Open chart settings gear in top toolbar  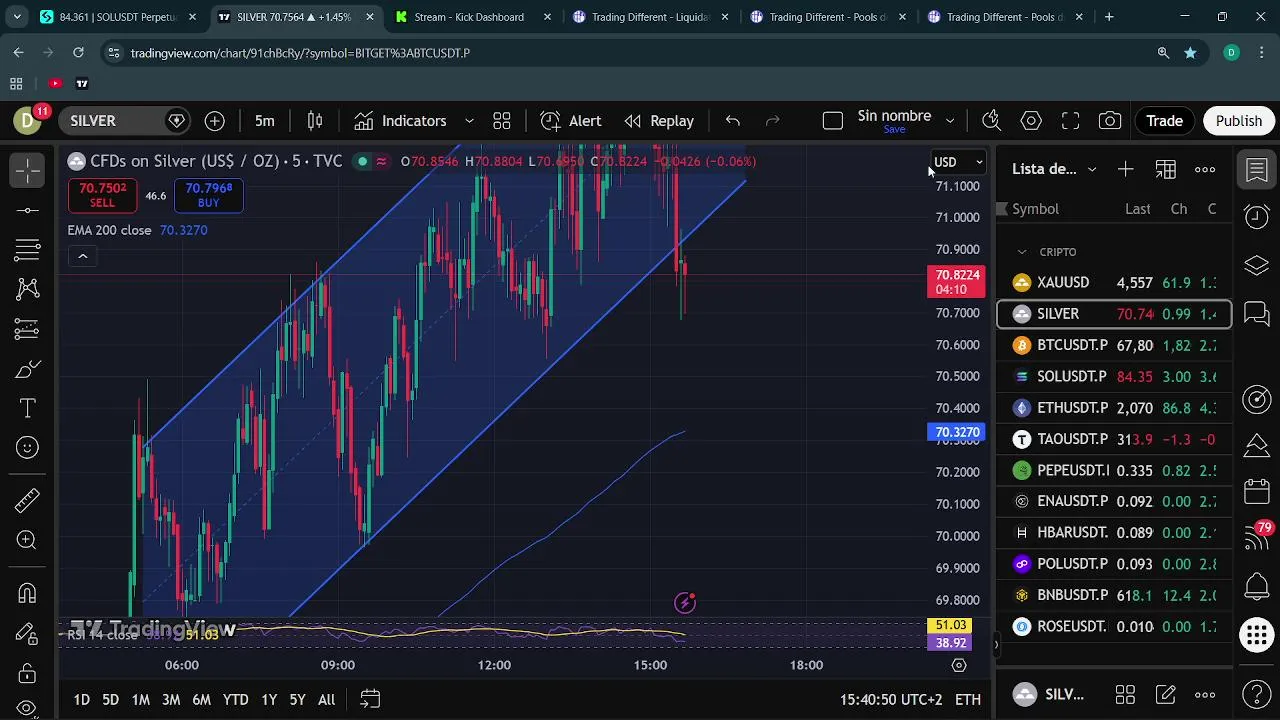(1031, 121)
